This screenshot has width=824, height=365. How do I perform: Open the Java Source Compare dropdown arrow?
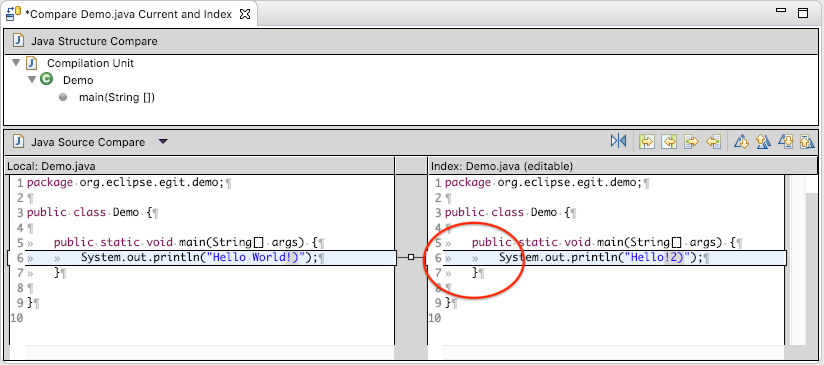tap(162, 142)
